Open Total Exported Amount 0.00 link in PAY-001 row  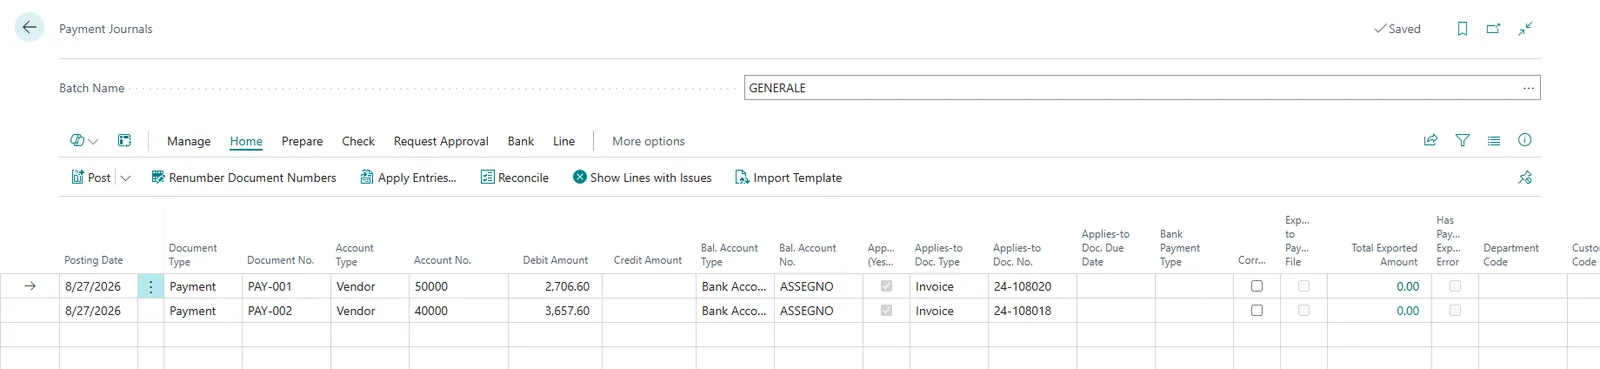[x=1408, y=286]
